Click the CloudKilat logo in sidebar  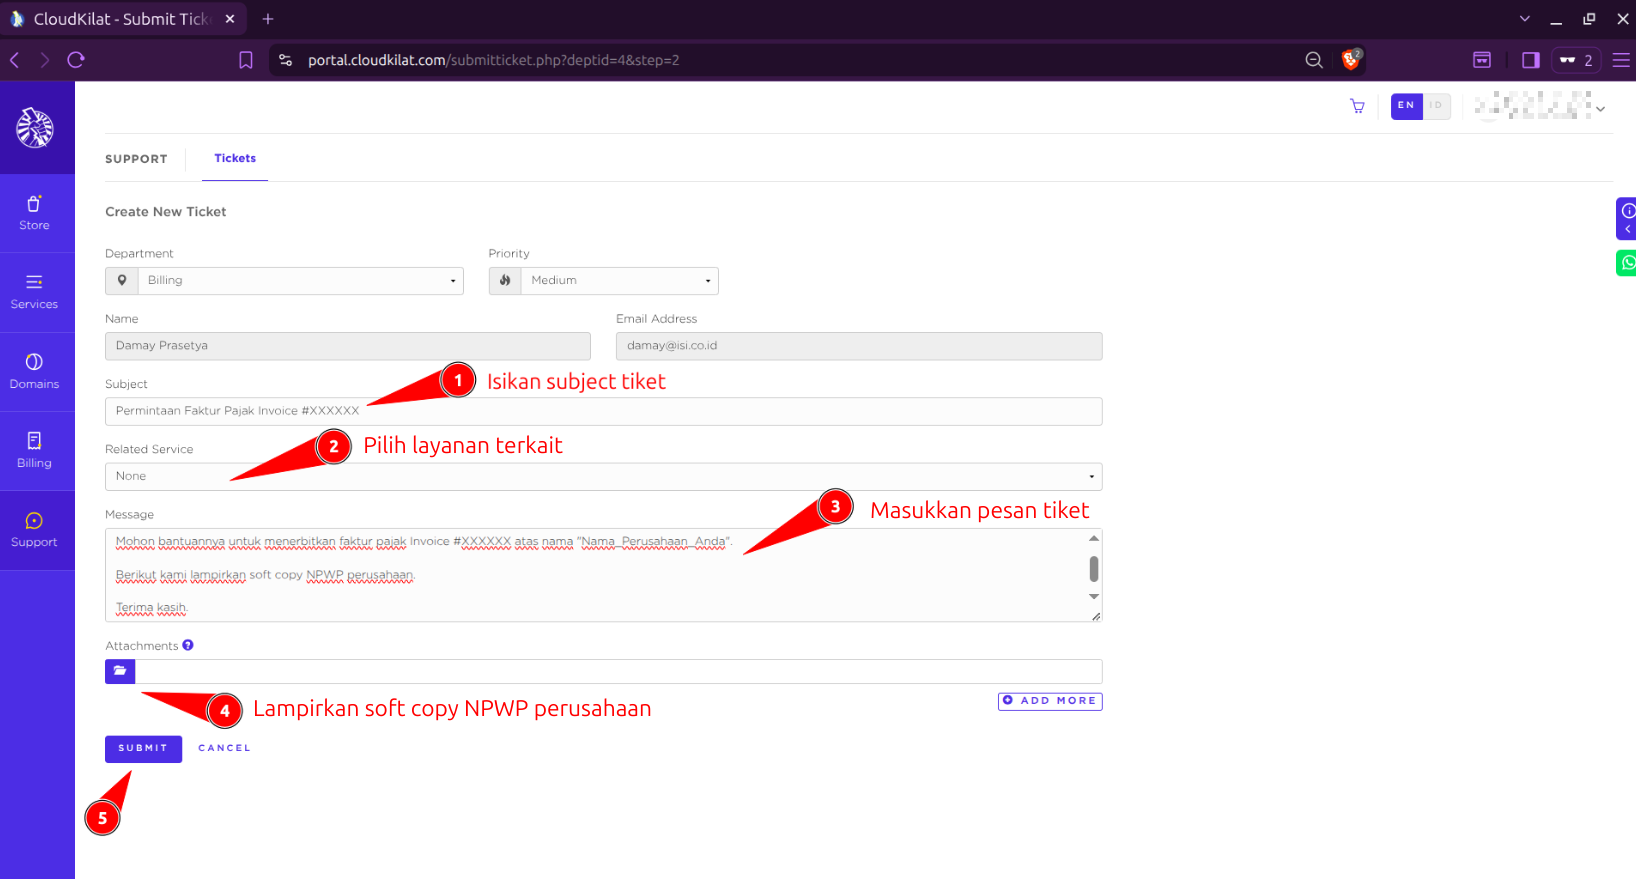click(x=35, y=128)
